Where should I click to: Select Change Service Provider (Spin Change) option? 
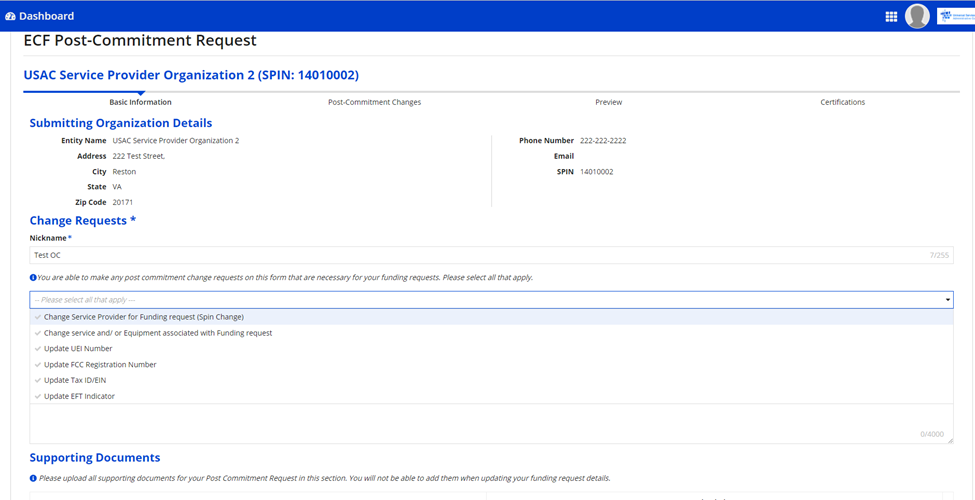[491, 317]
